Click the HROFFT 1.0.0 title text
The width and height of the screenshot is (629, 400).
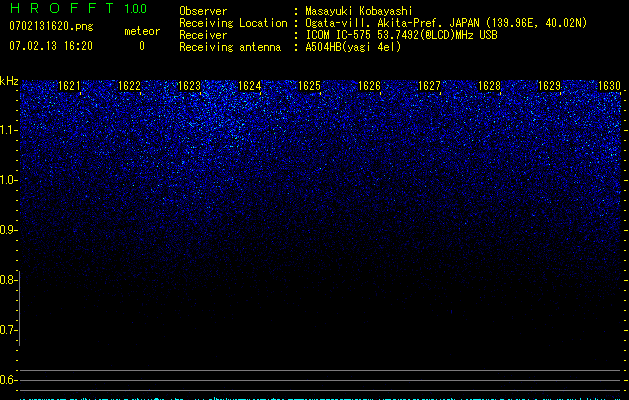pyautogui.click(x=78, y=8)
